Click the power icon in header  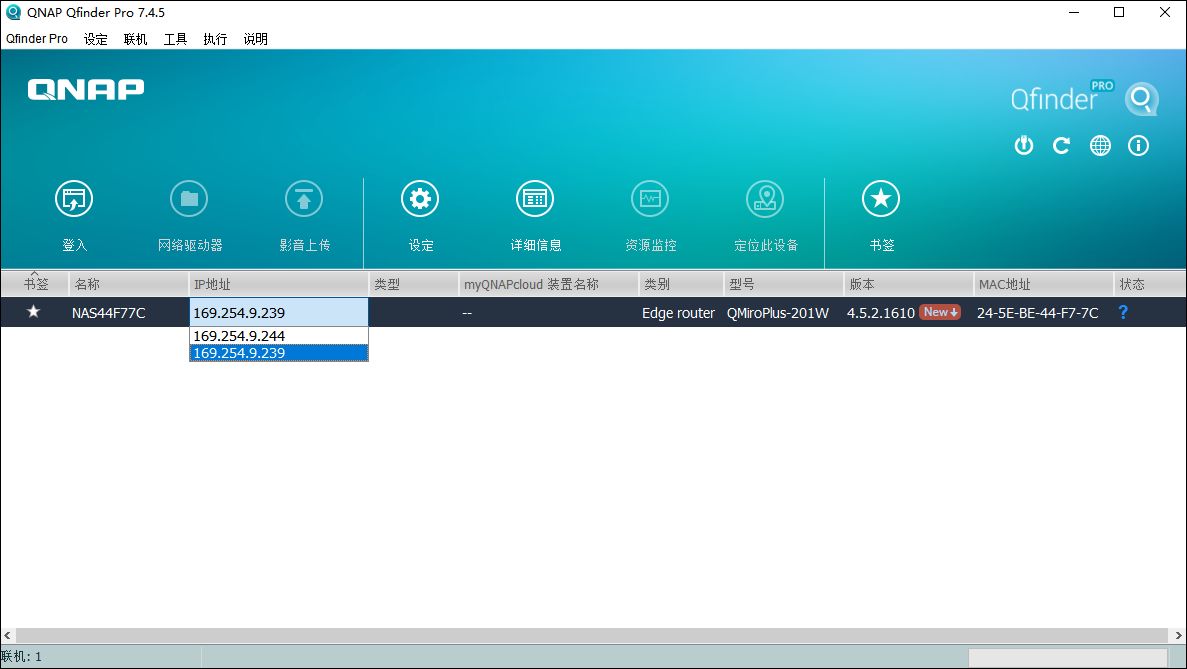point(1023,145)
